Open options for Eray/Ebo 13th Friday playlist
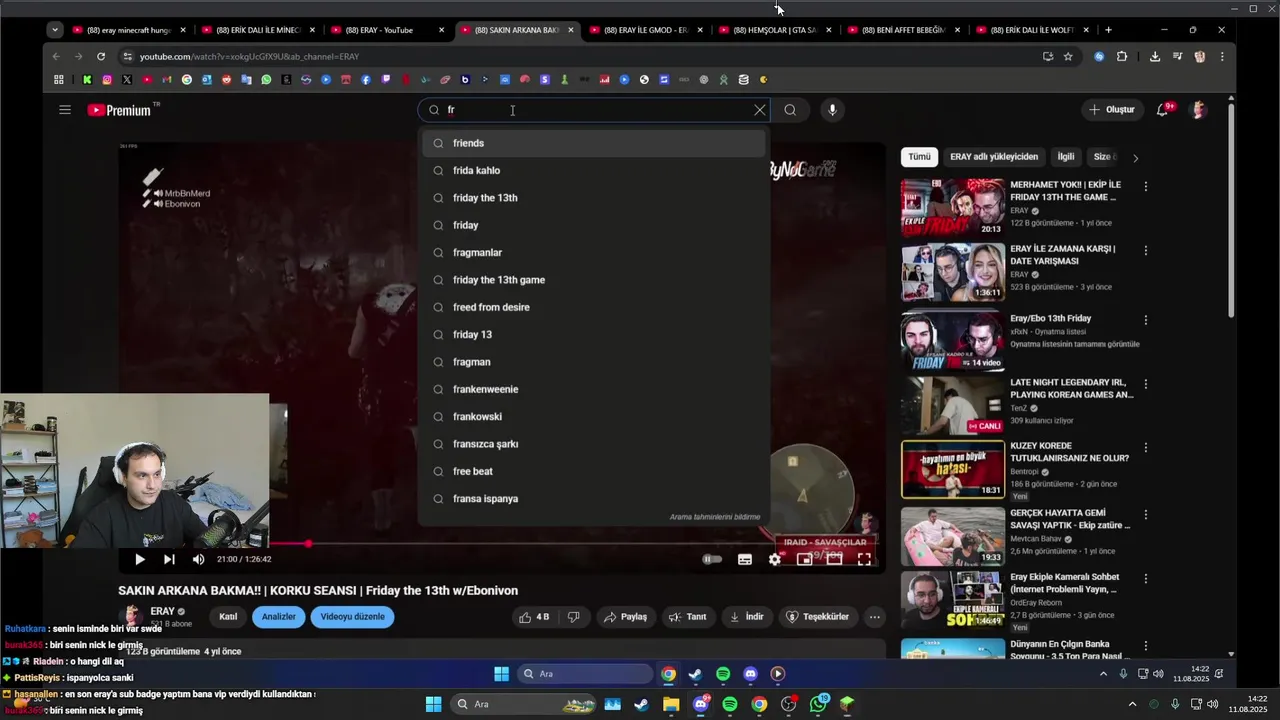 coord(1146,320)
